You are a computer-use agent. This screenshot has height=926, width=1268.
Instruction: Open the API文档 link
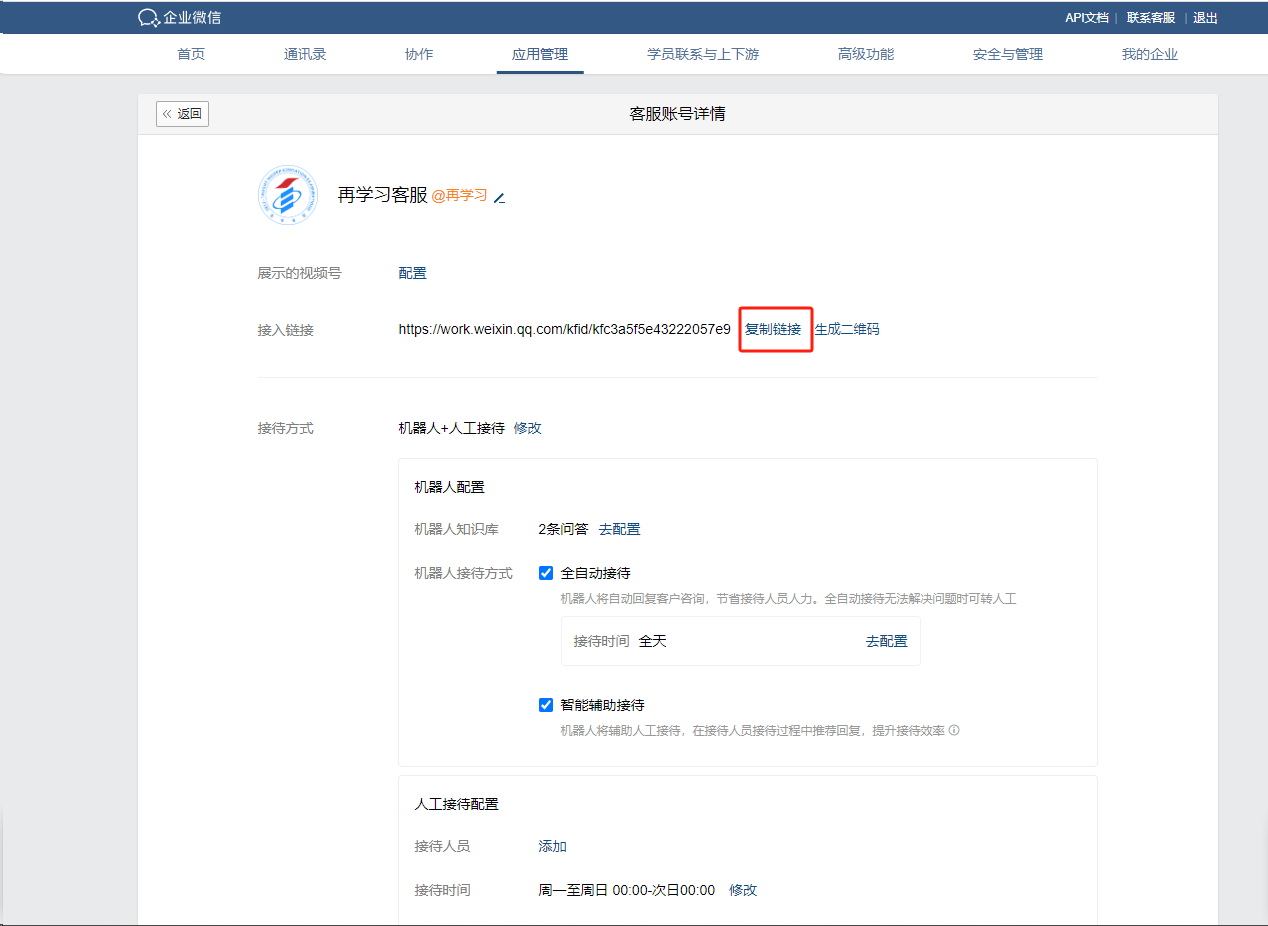[1087, 18]
